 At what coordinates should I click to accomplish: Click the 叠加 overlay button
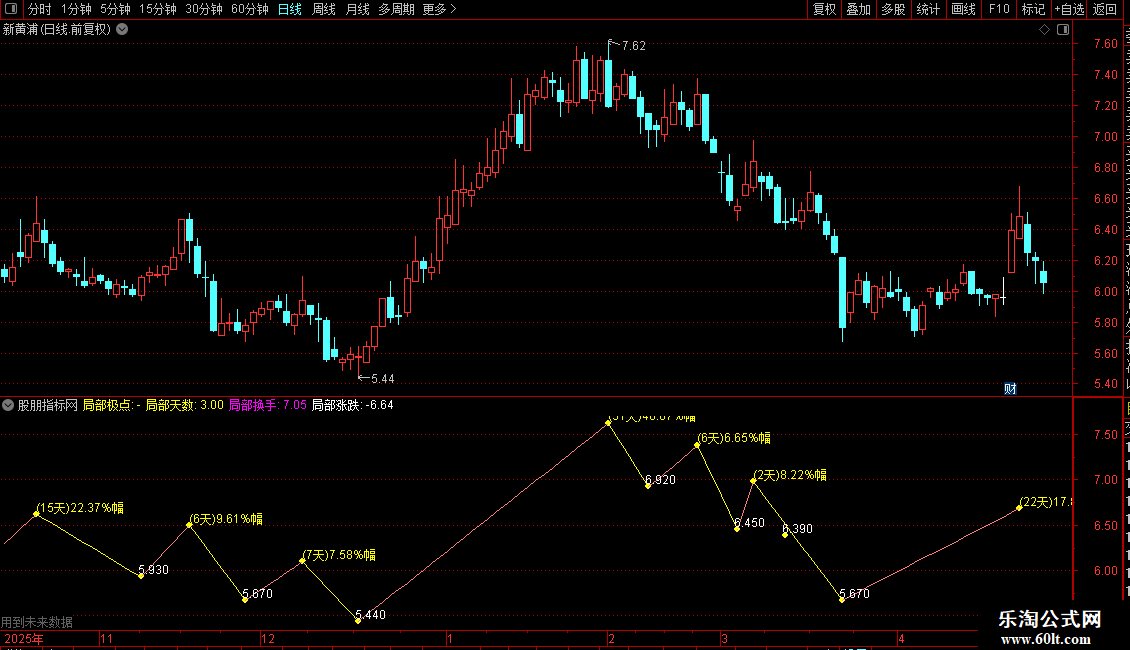tap(858, 9)
